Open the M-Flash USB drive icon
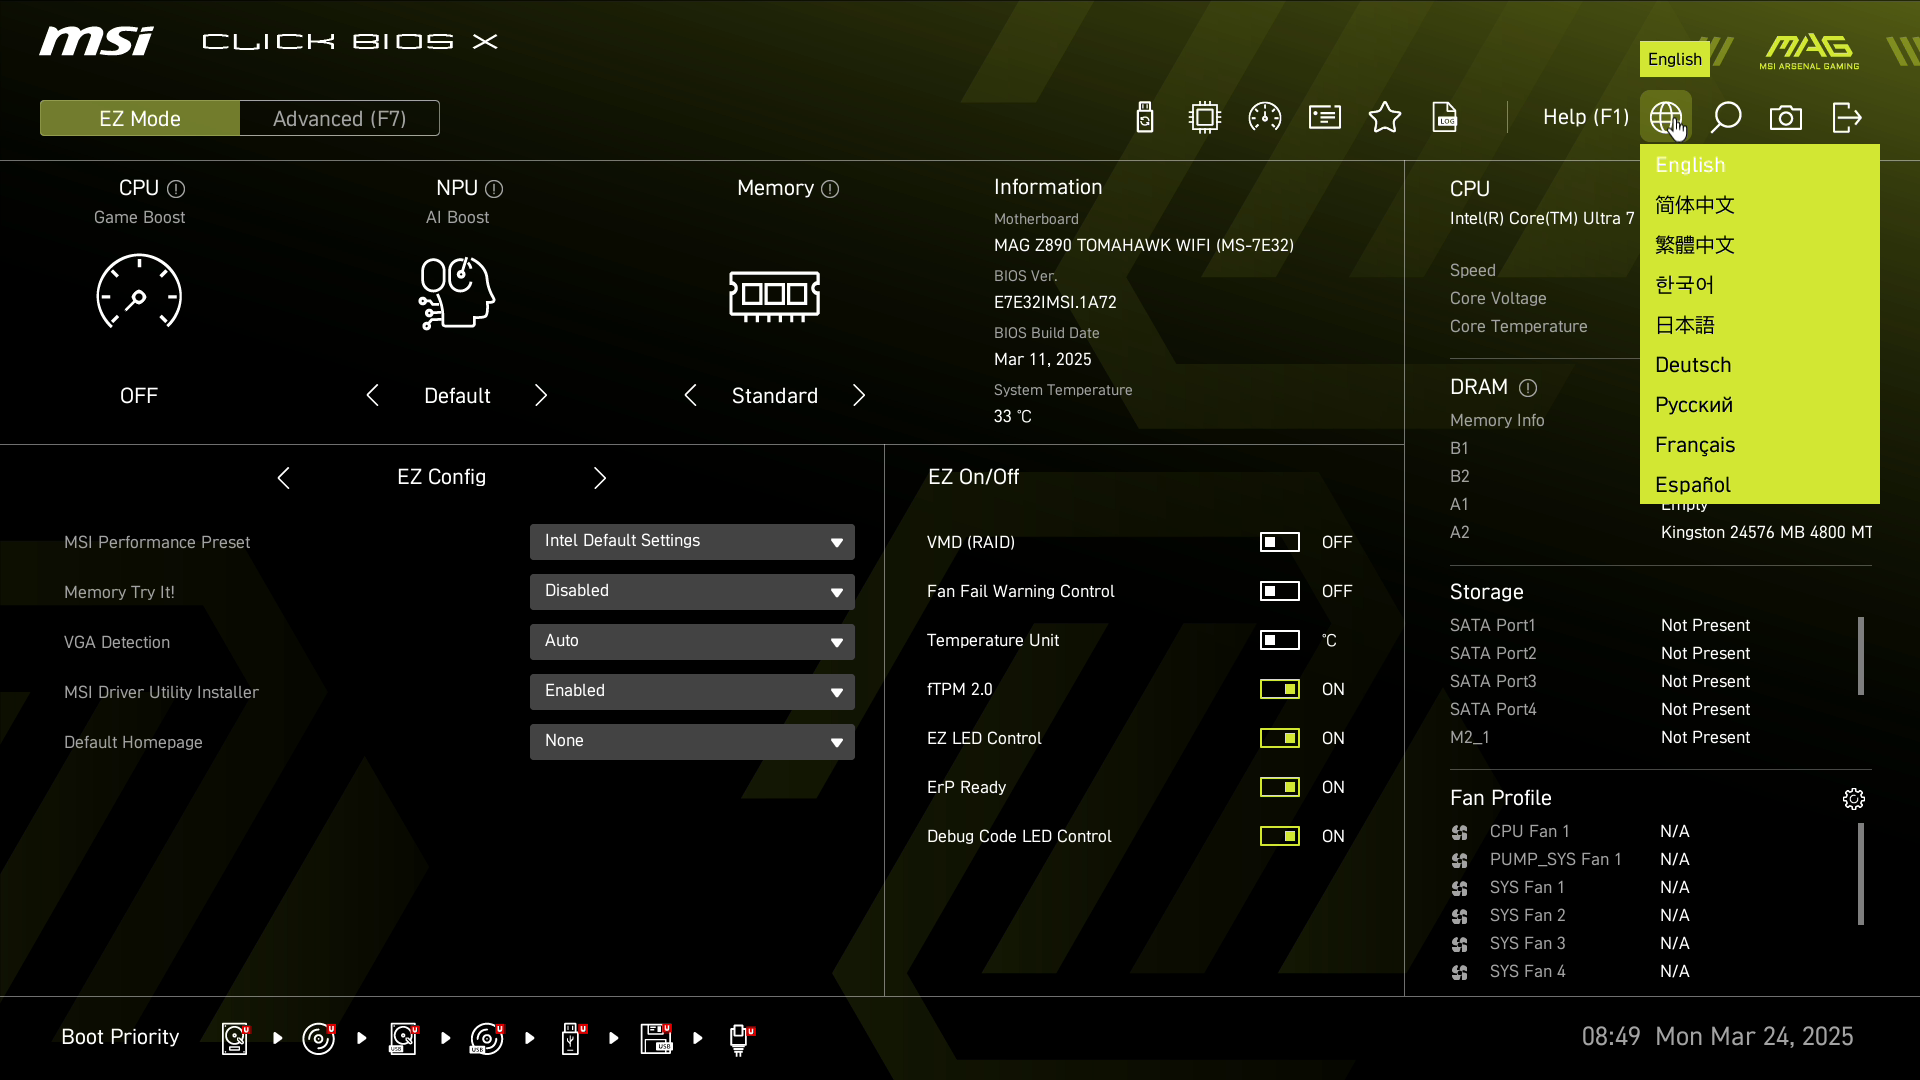 pyautogui.click(x=1145, y=118)
